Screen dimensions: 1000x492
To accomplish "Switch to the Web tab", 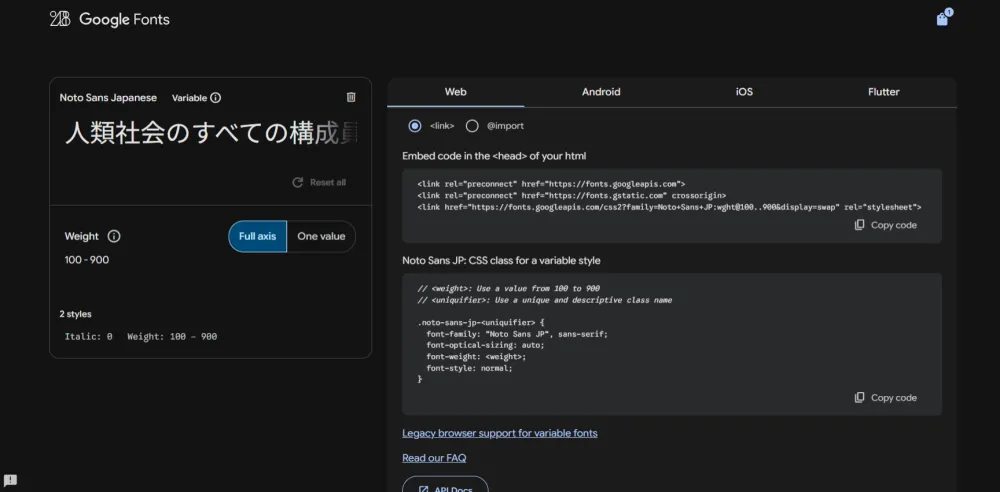I will (x=455, y=92).
